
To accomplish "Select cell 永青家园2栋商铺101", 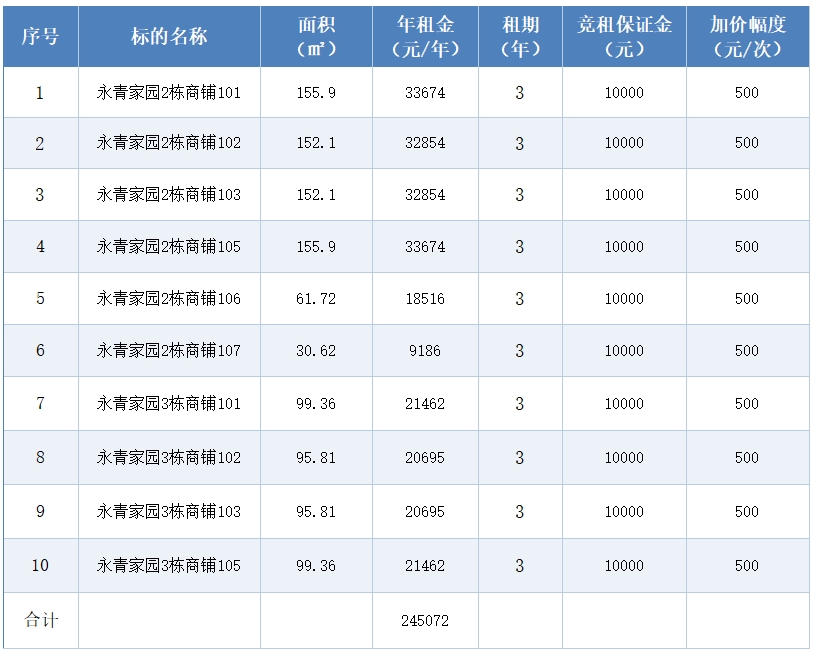I will click(169, 93).
